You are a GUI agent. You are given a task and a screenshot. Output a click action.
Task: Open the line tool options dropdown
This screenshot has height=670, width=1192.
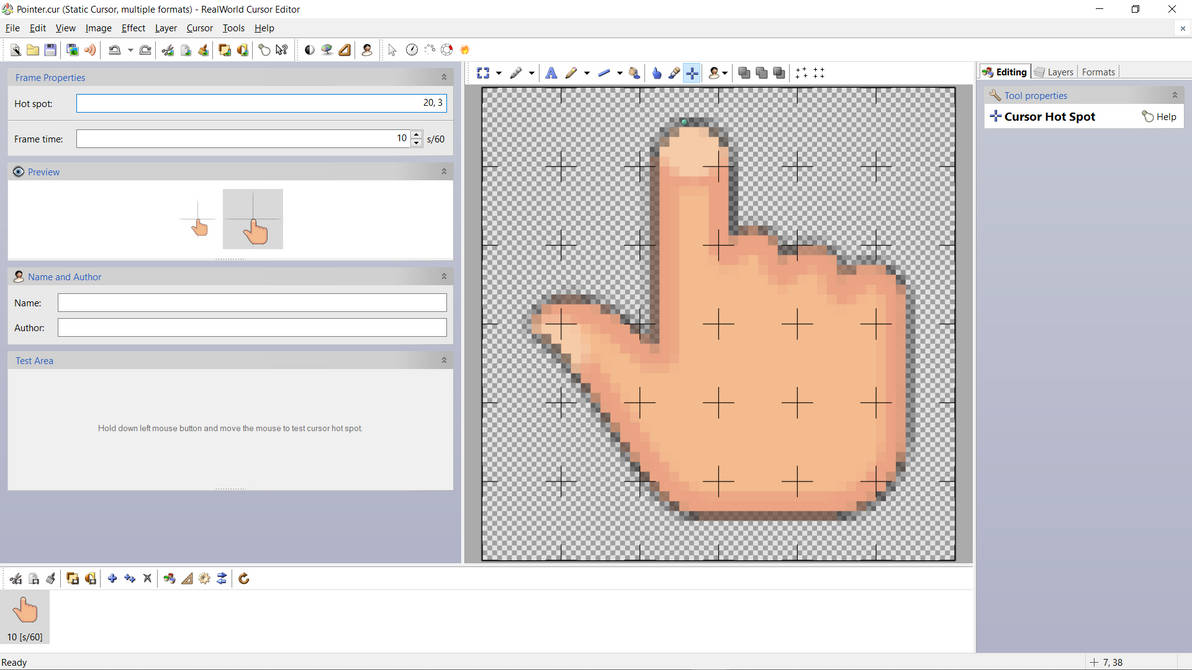(x=619, y=72)
